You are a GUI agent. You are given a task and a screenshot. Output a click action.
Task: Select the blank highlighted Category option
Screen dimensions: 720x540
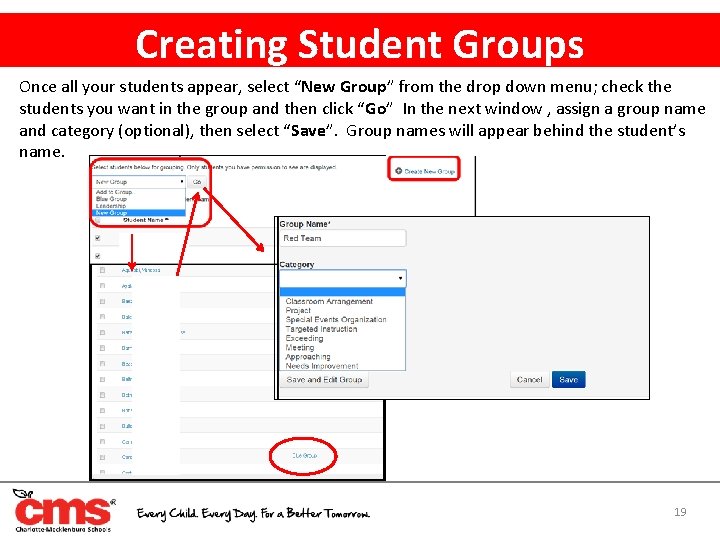[343, 292]
